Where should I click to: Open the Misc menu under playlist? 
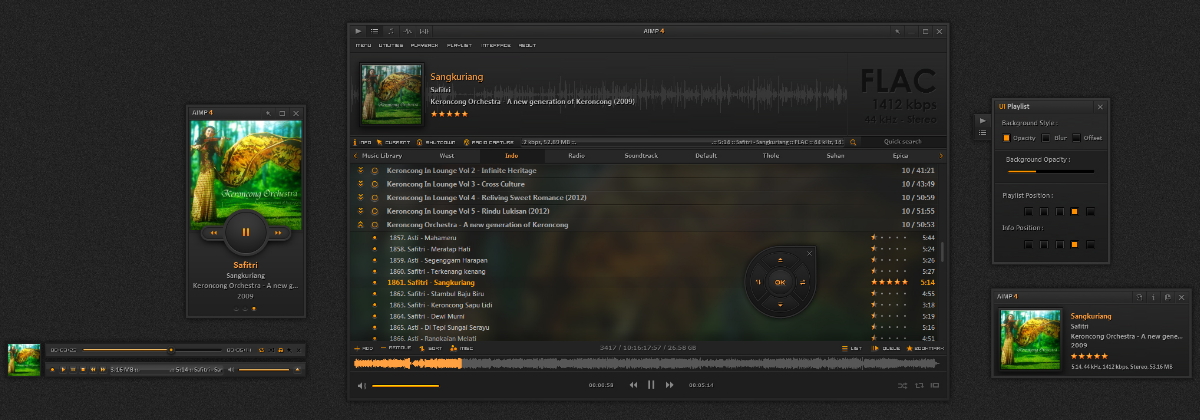(x=463, y=347)
